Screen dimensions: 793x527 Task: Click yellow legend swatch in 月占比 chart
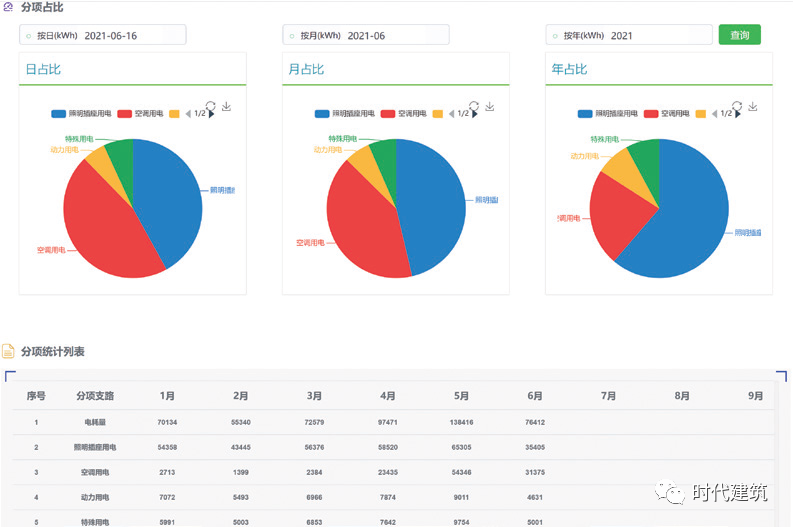[x=437, y=114]
